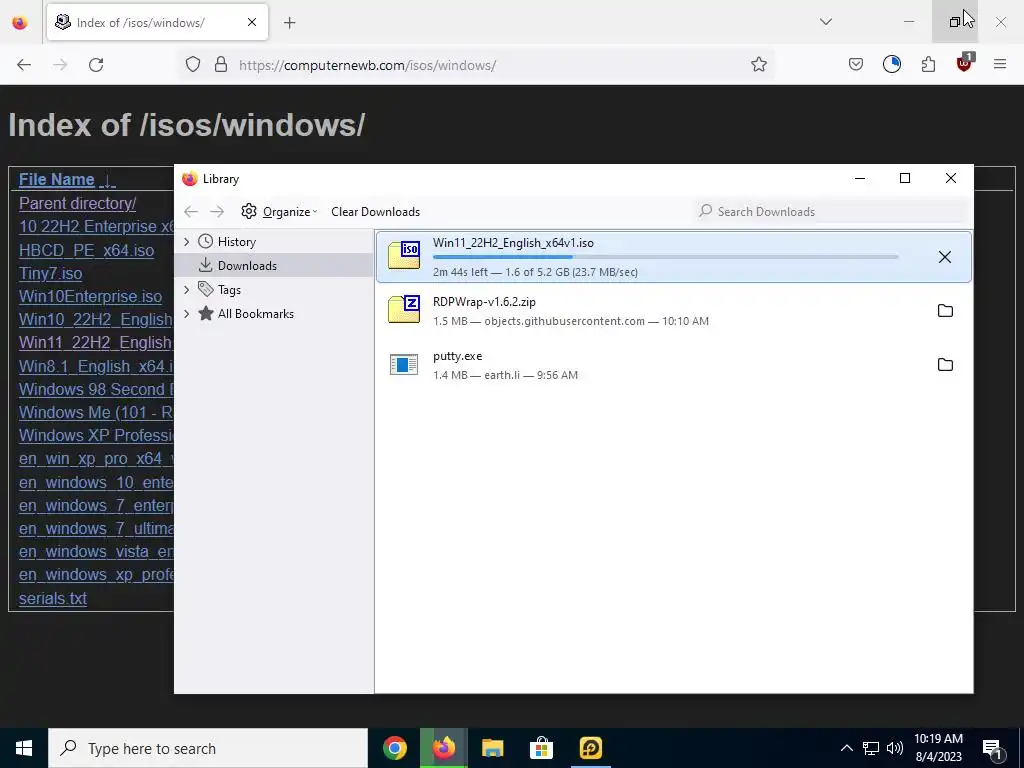Open the tracking protection shield icon
The width and height of the screenshot is (1024, 768).
pyautogui.click(x=193, y=65)
